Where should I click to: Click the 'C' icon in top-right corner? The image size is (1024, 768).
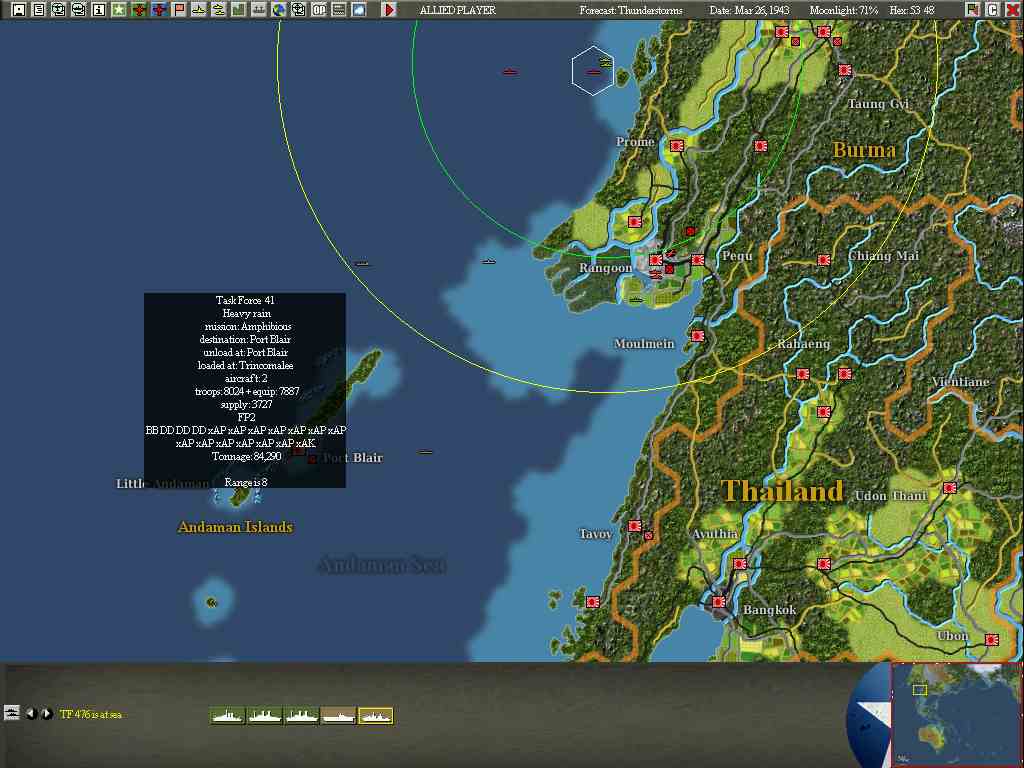[993, 10]
